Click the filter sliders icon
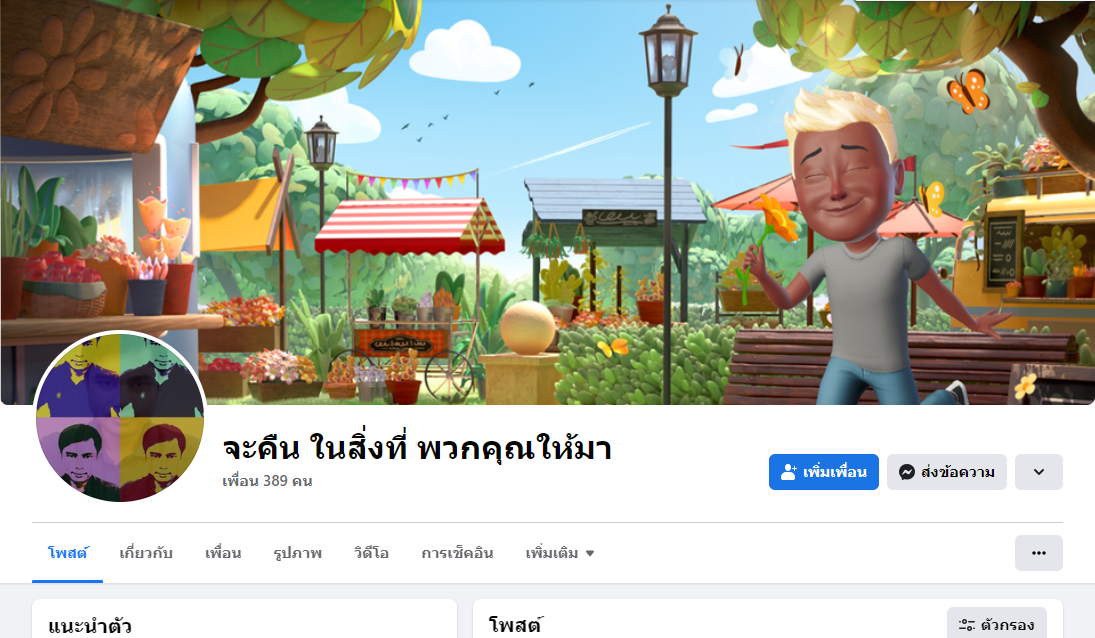The image size is (1095, 638). 967,625
